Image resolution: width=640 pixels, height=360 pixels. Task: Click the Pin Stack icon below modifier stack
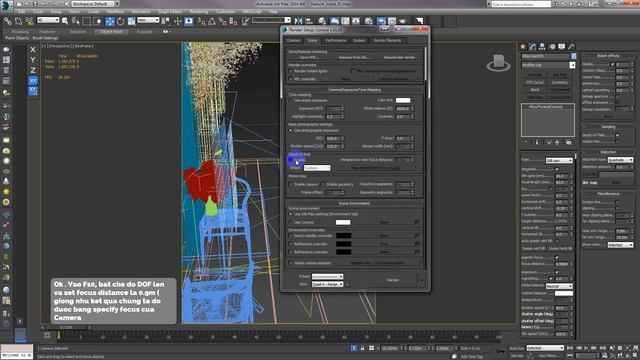coord(526,142)
